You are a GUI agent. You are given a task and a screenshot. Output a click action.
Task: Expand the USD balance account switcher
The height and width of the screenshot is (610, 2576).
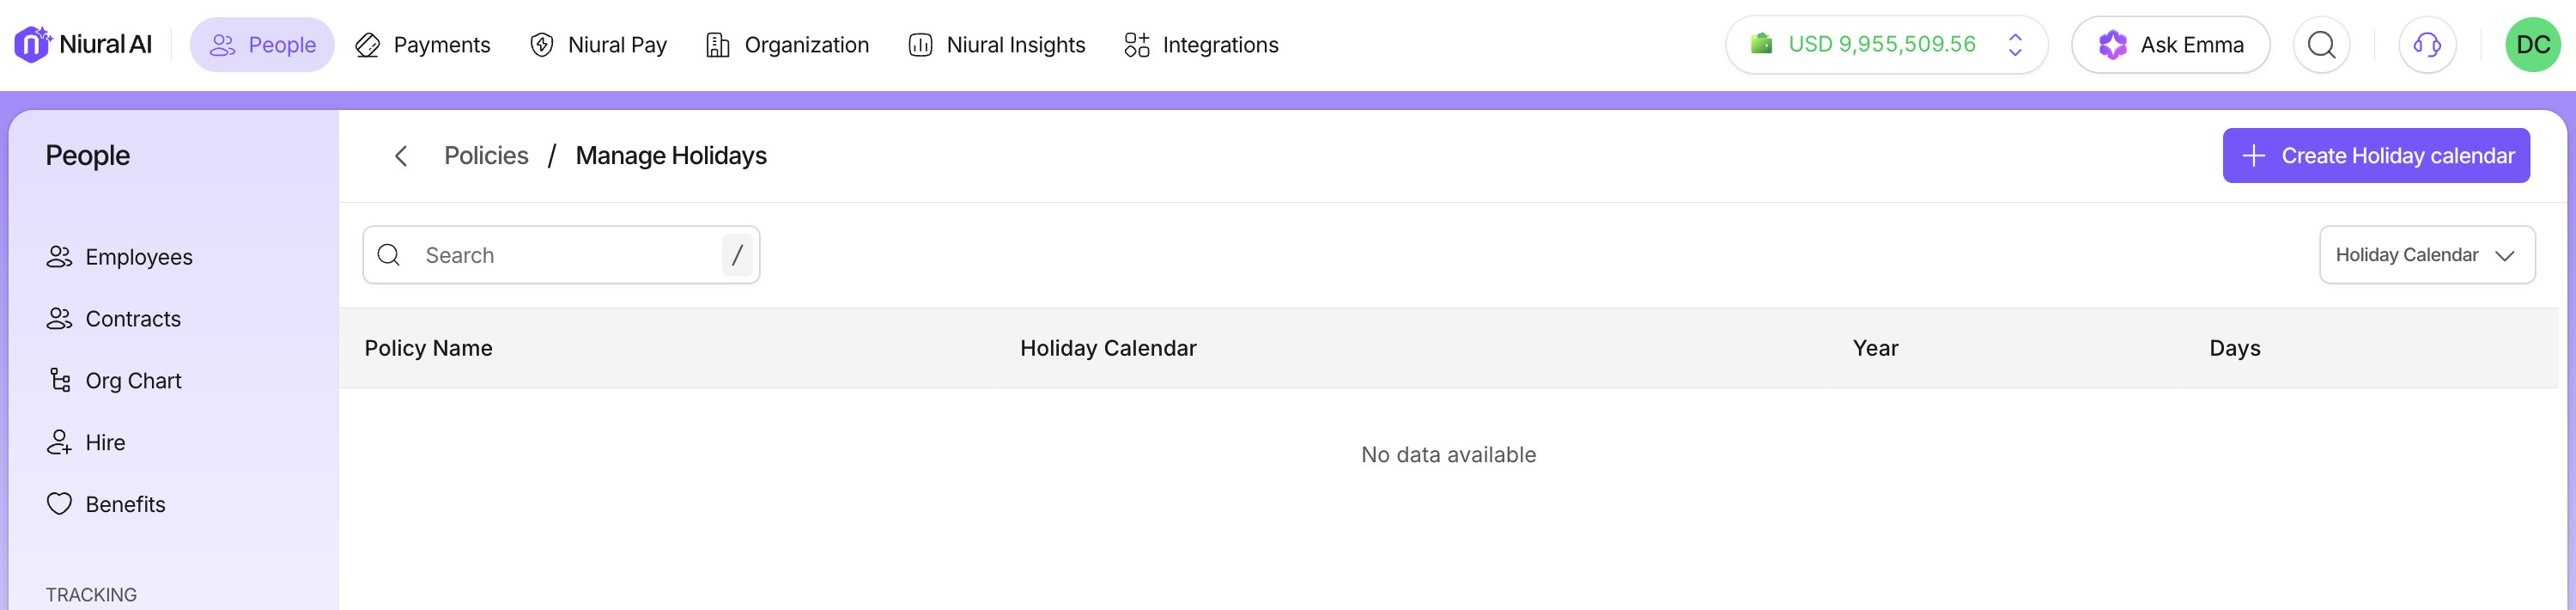coord(2015,45)
